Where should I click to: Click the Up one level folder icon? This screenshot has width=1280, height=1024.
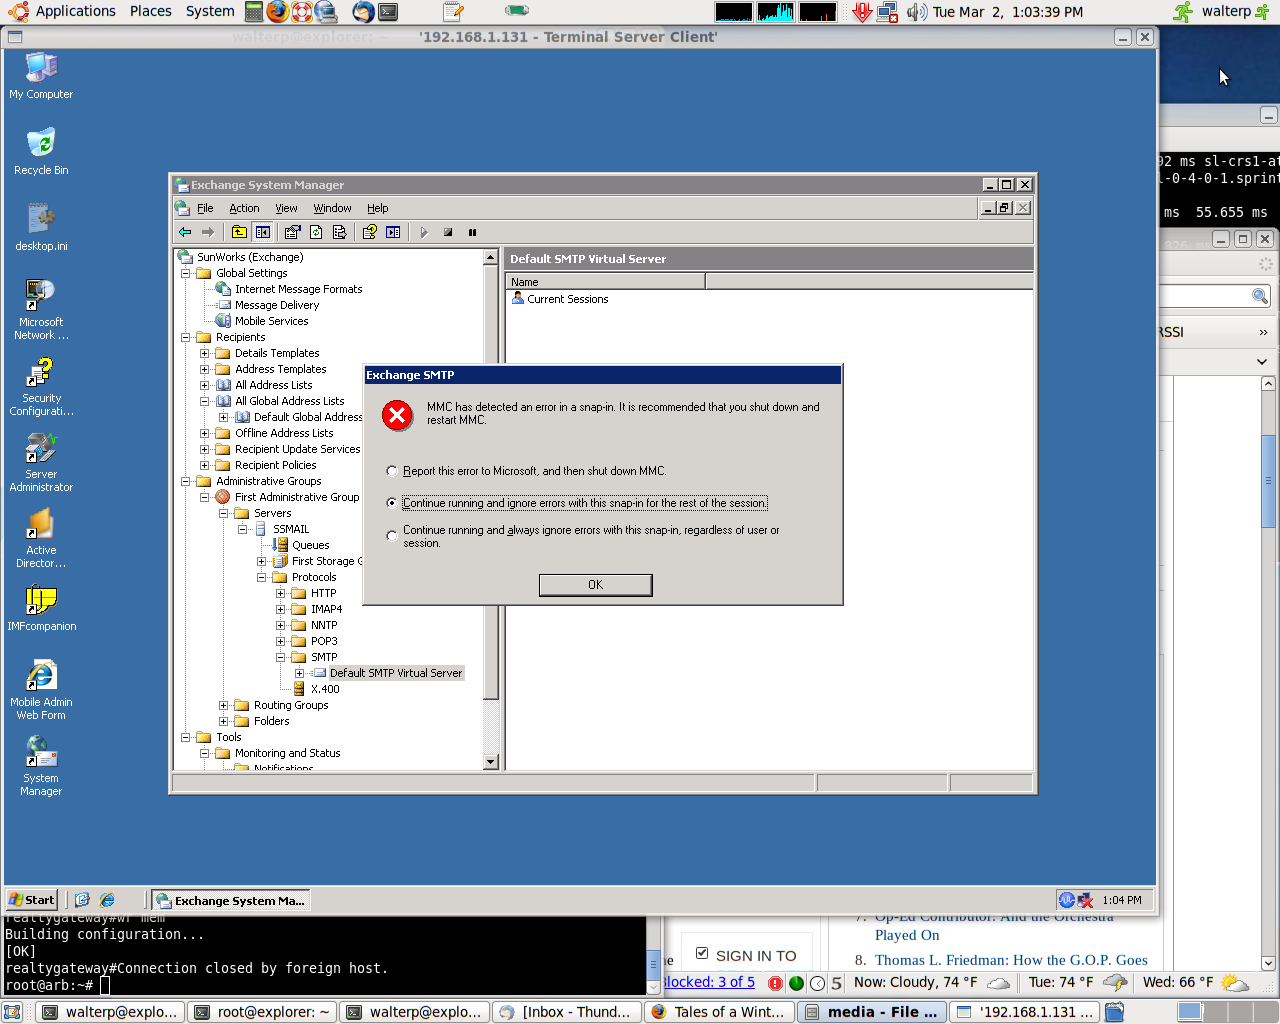[x=239, y=232]
